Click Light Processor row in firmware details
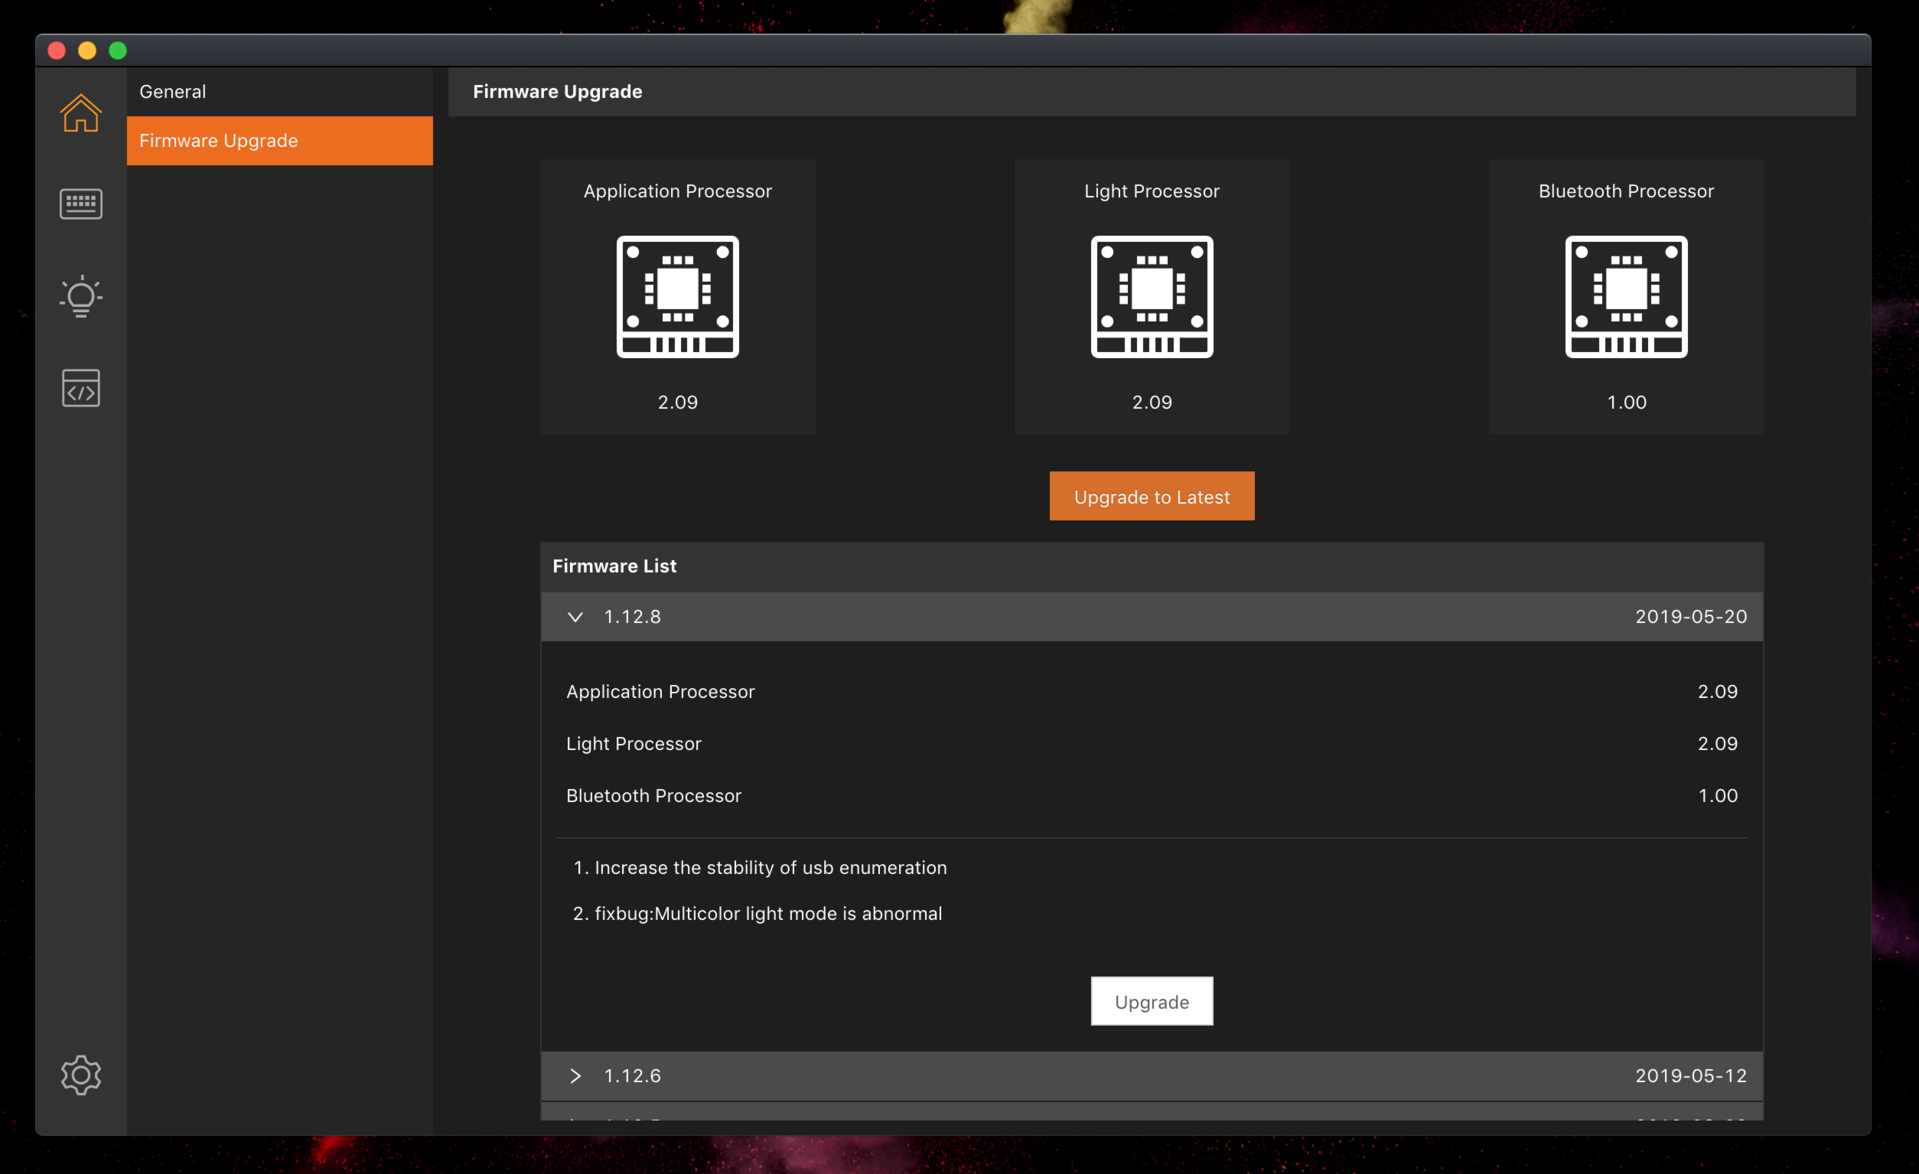The image size is (1919, 1174). 1152,744
